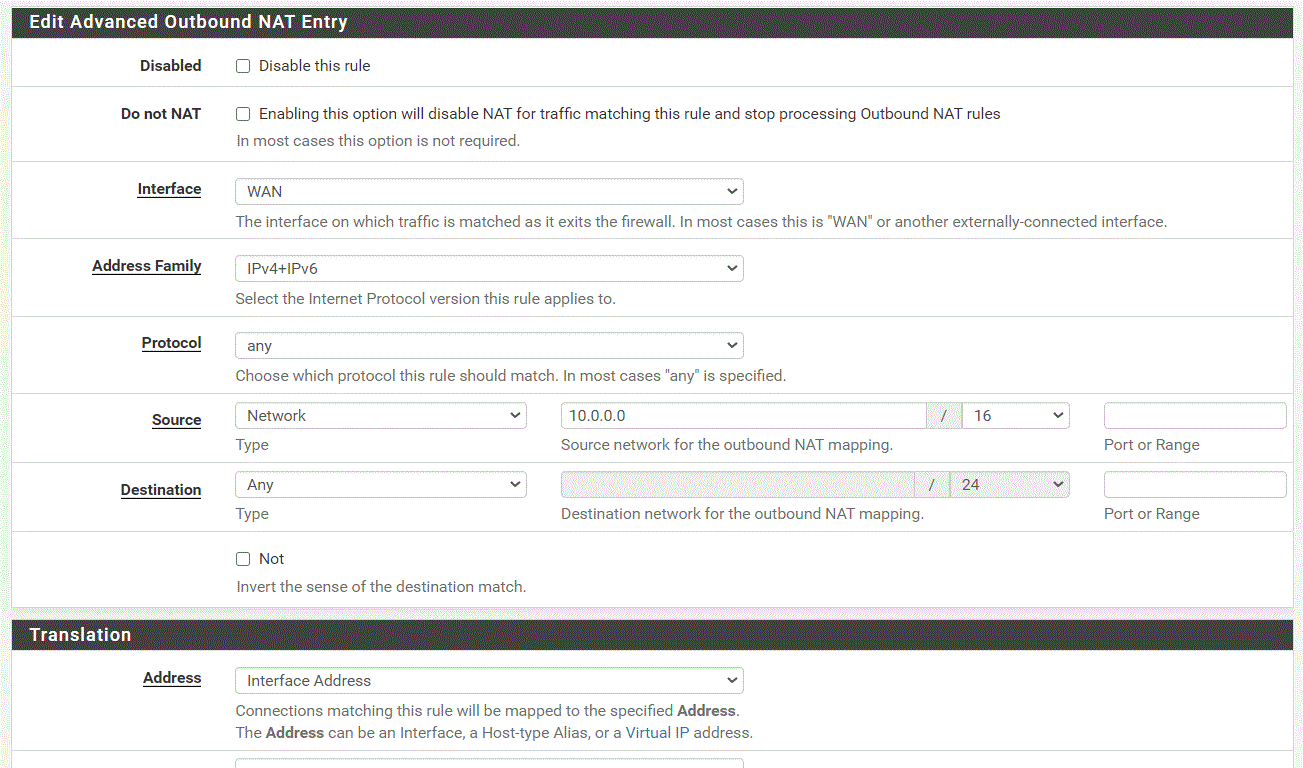Open the Destination type Any dropdown

[380, 484]
